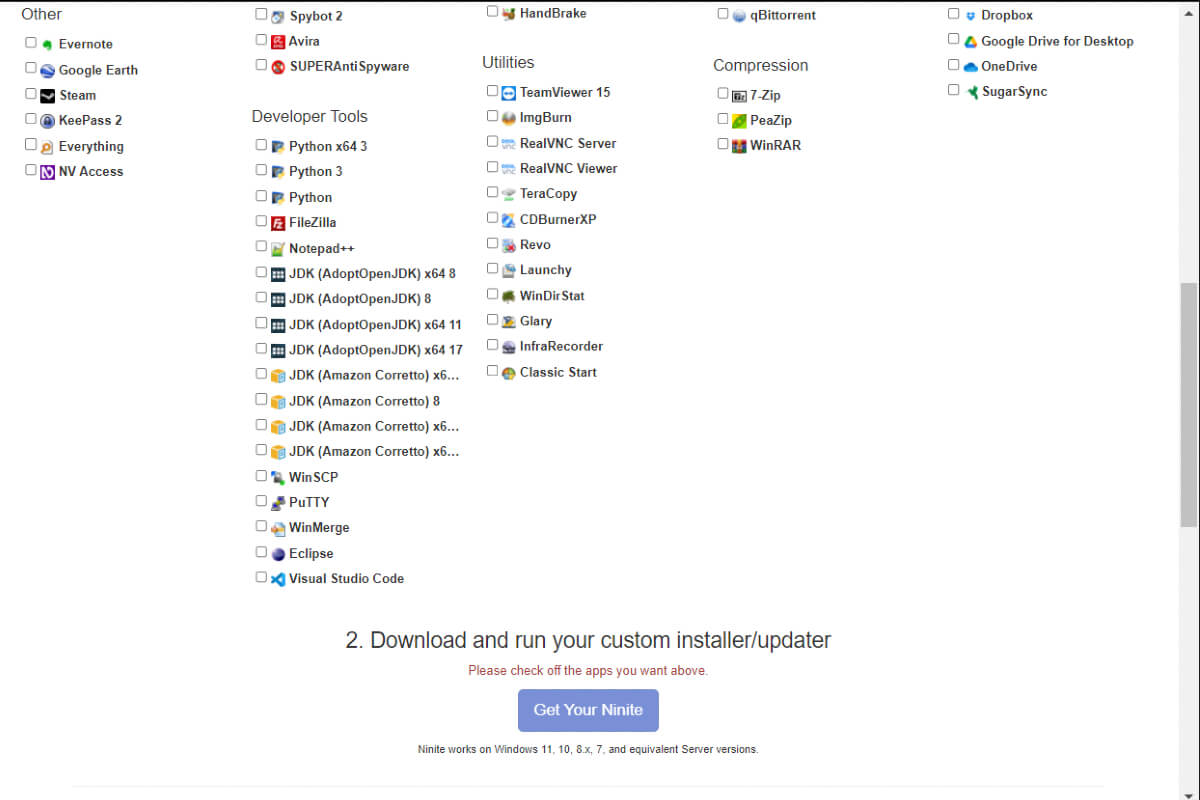The image size is (1200, 800).
Task: Click the TeamViewer 15 icon
Action: click(x=508, y=92)
